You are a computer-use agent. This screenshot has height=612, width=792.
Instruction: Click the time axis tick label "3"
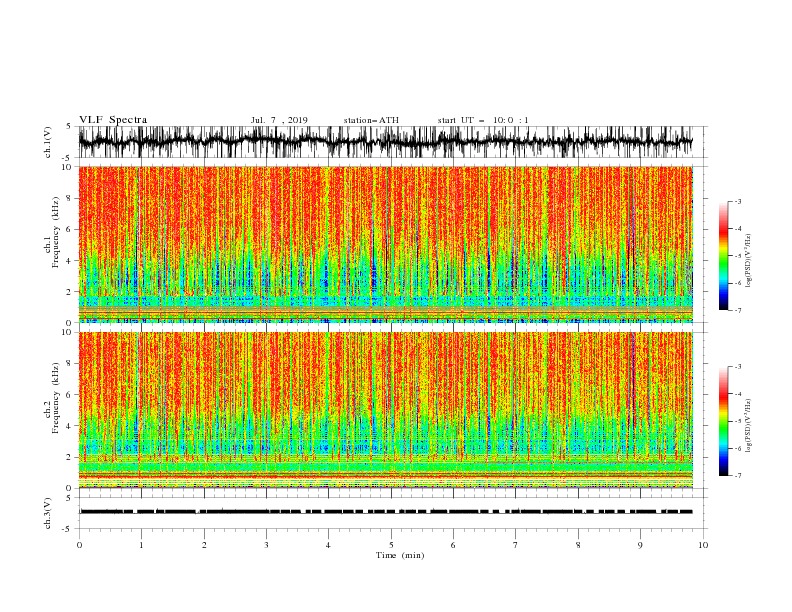266,545
